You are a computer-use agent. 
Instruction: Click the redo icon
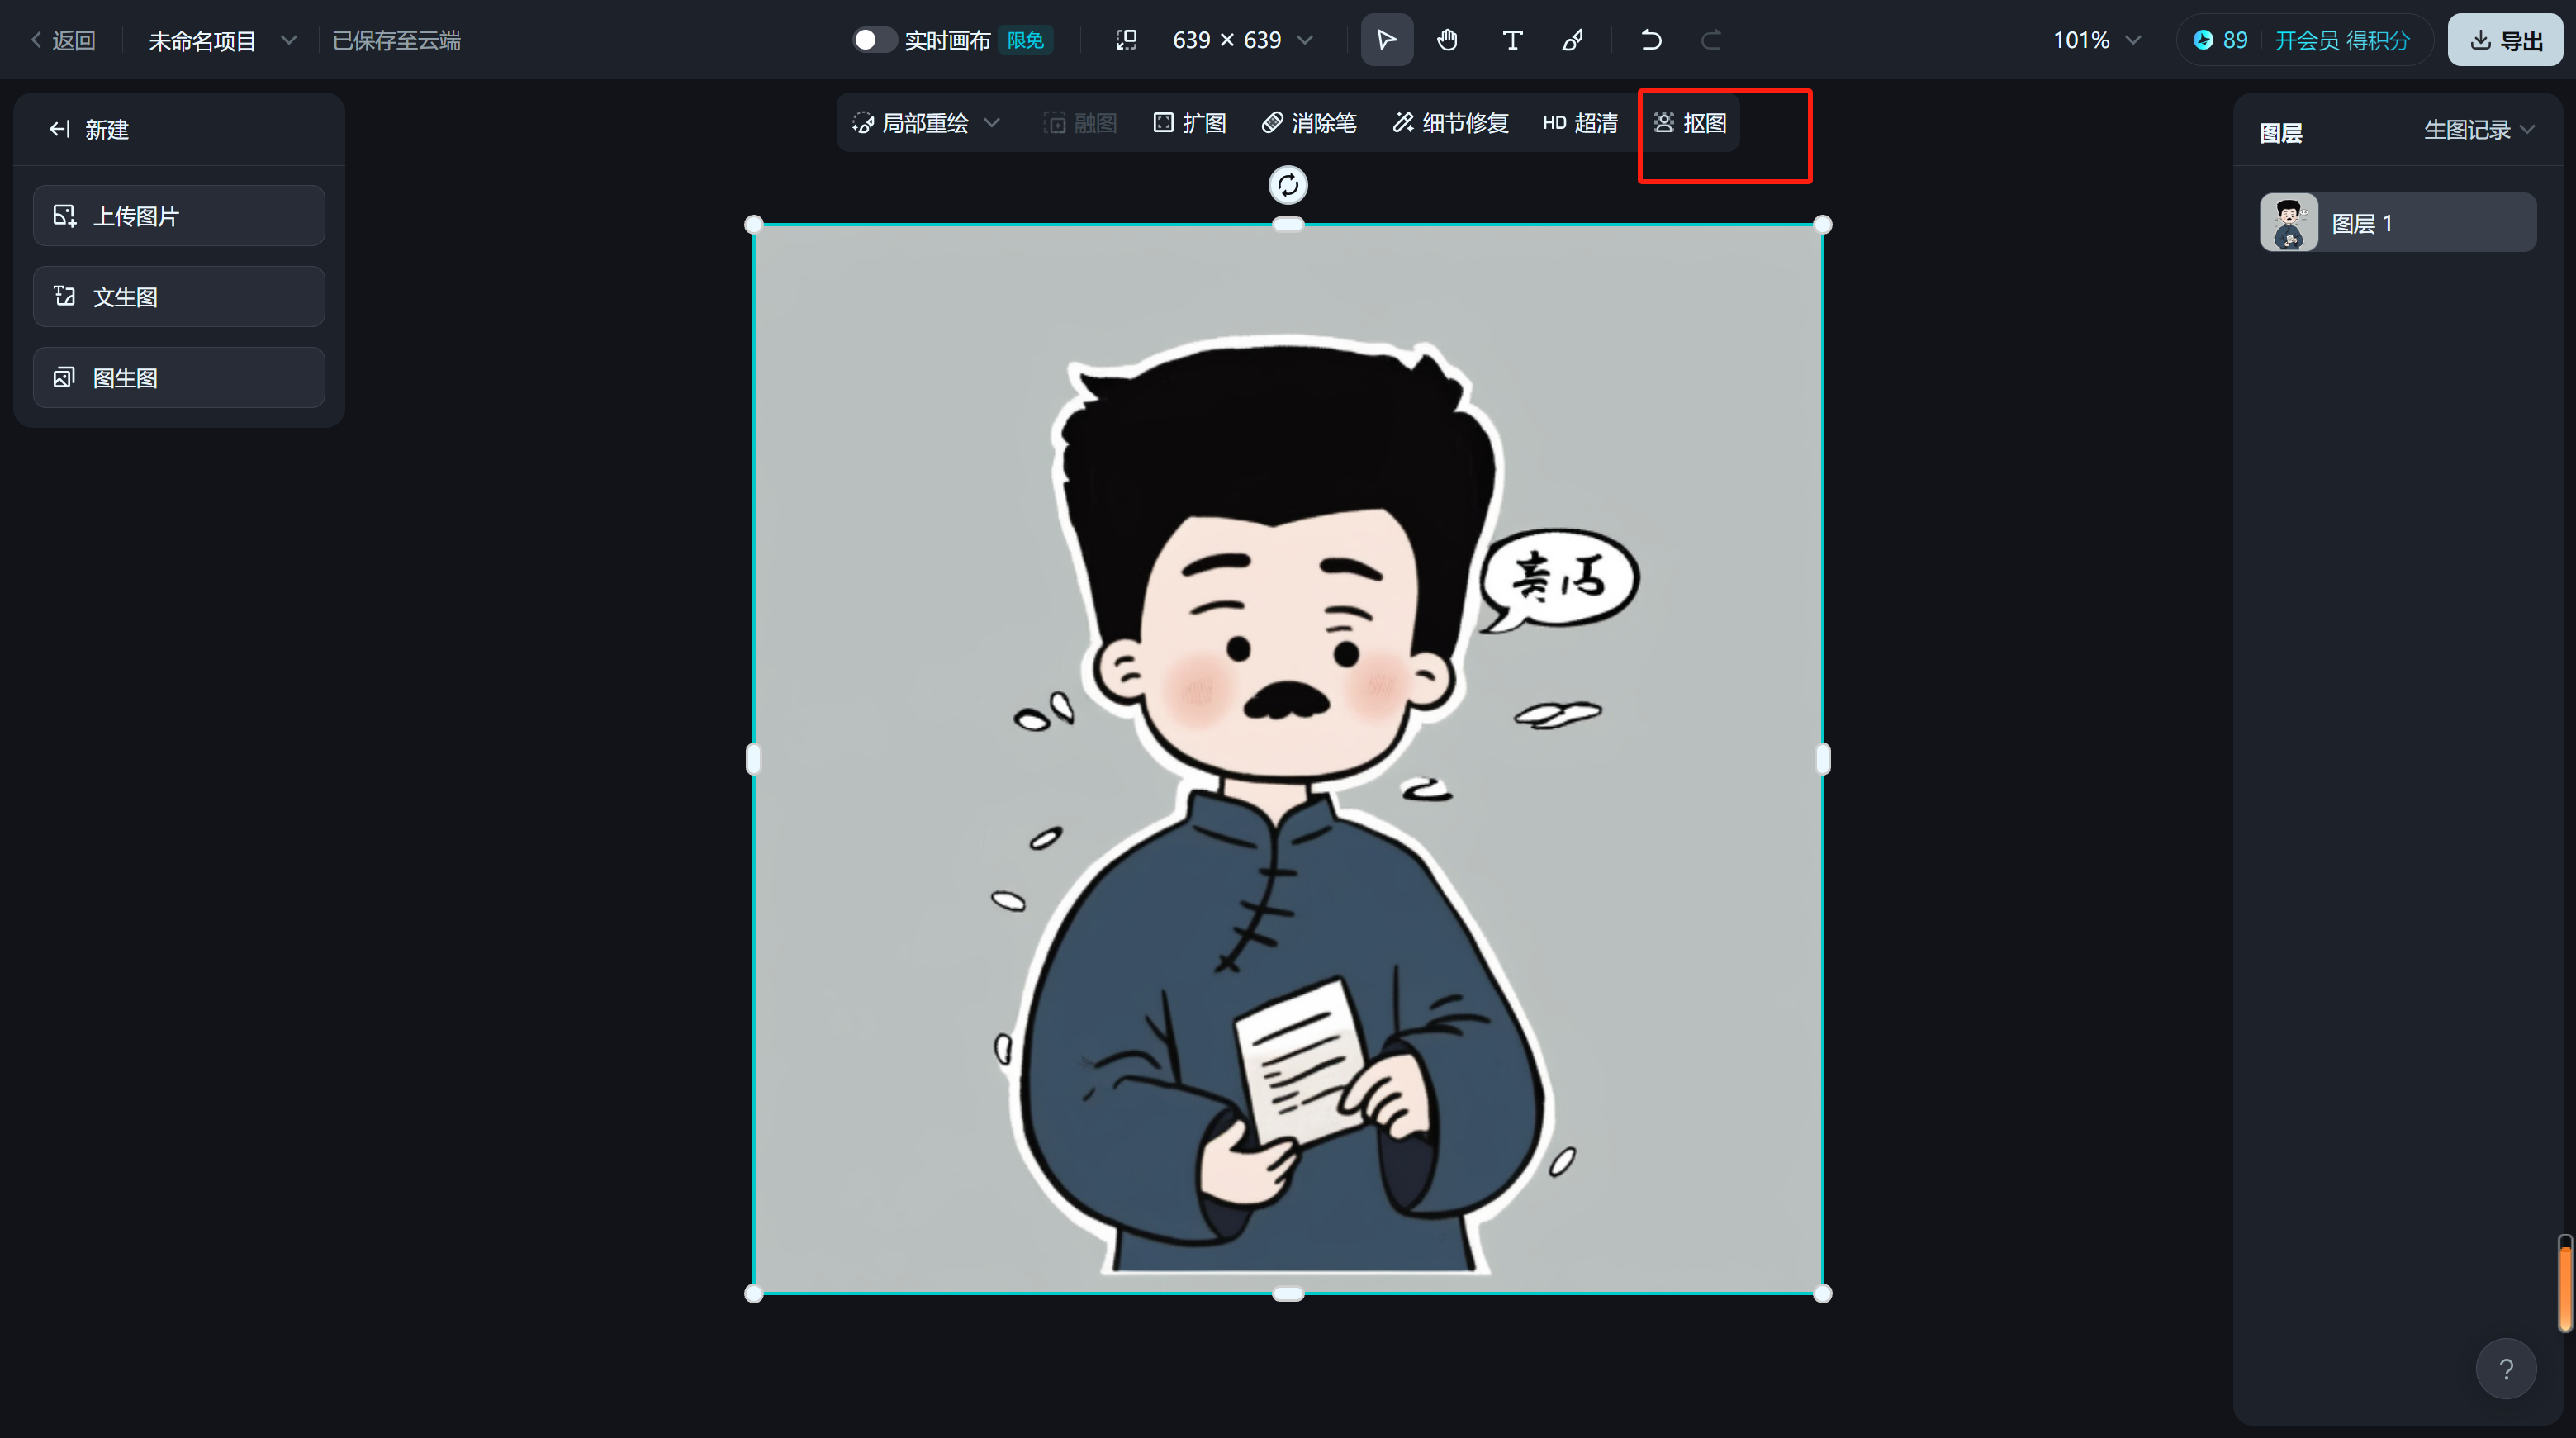coord(1711,40)
